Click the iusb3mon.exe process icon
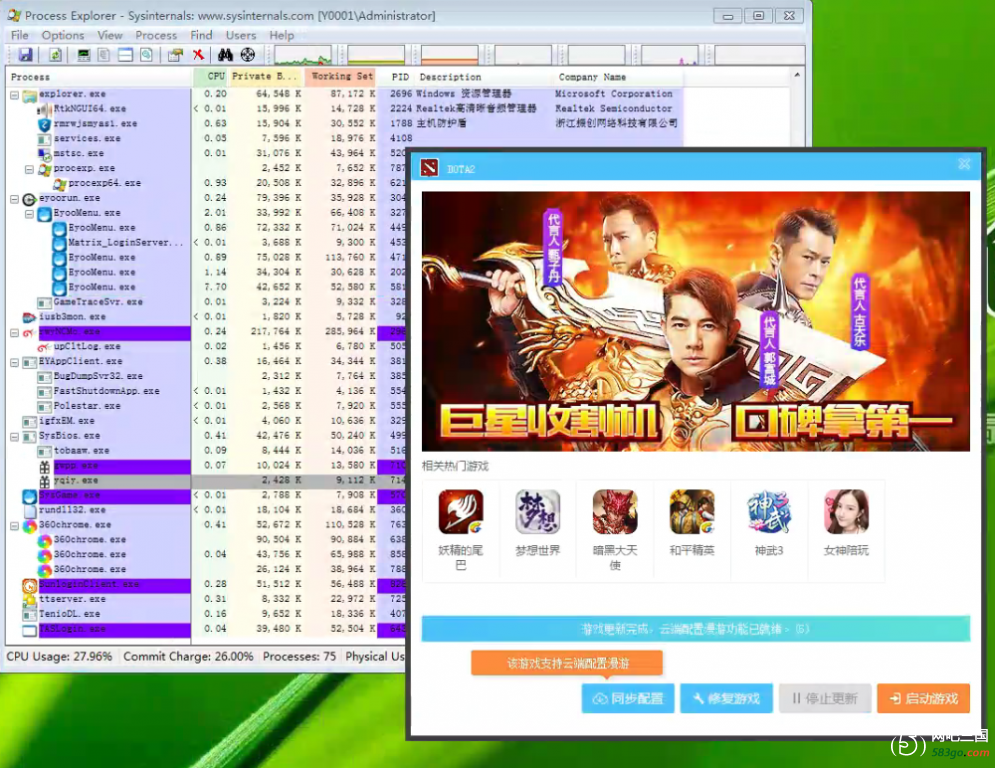Image resolution: width=995 pixels, height=768 pixels. click(x=29, y=317)
